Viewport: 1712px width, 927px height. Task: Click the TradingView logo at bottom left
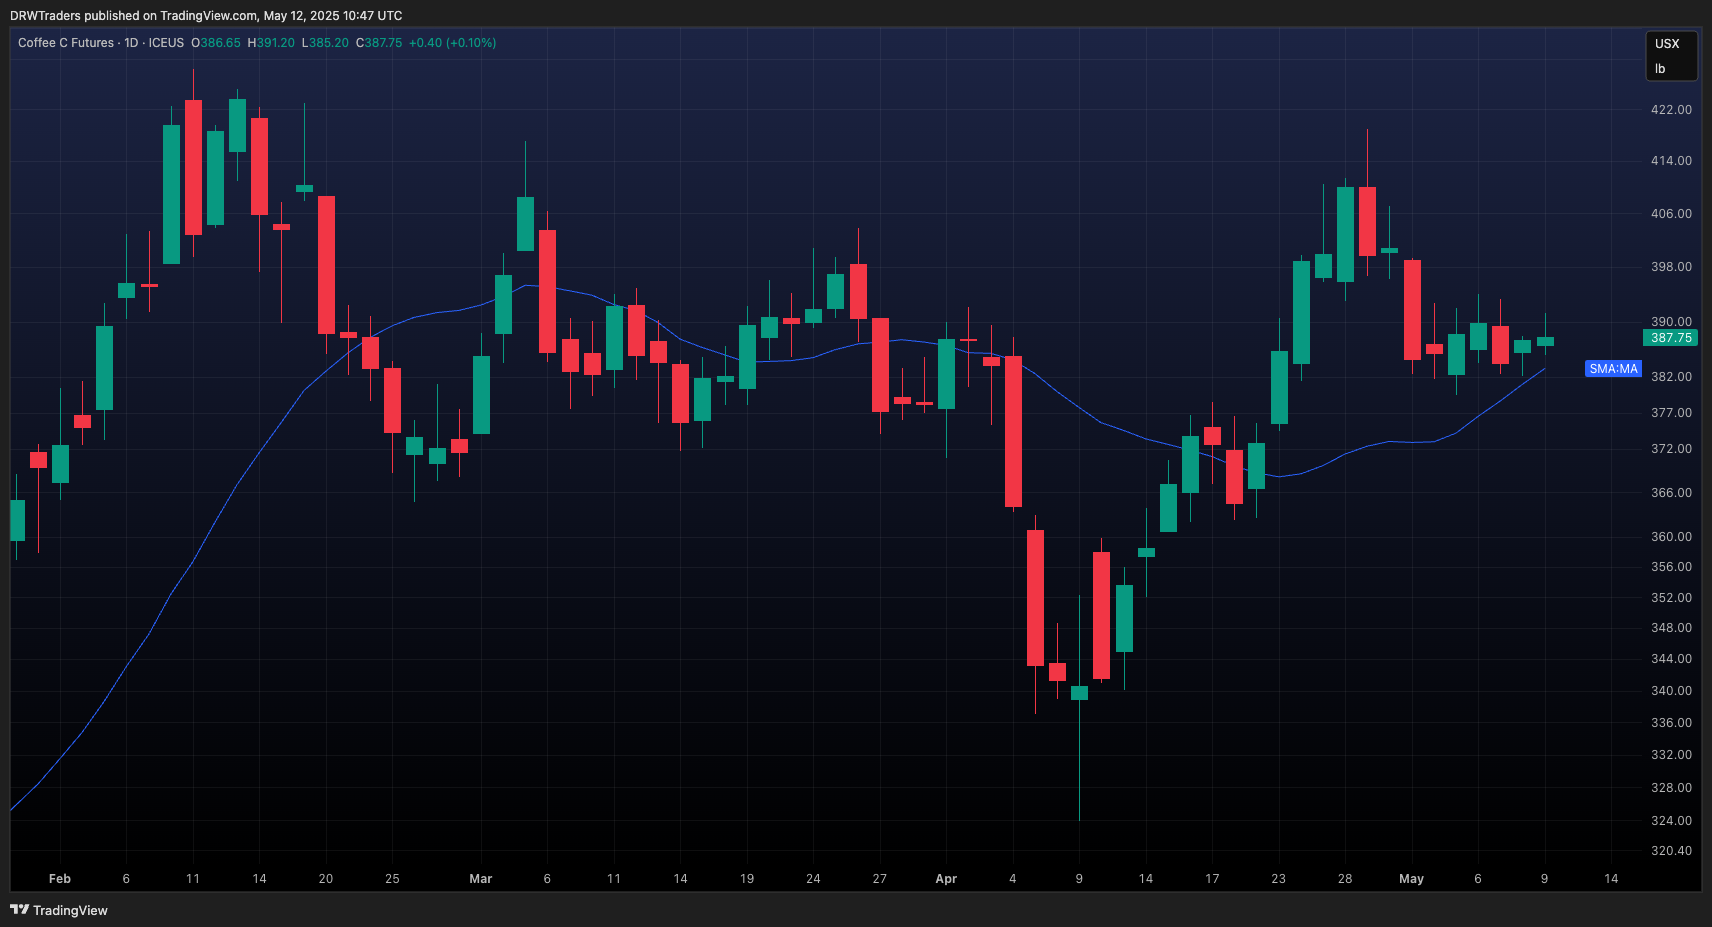(x=59, y=910)
